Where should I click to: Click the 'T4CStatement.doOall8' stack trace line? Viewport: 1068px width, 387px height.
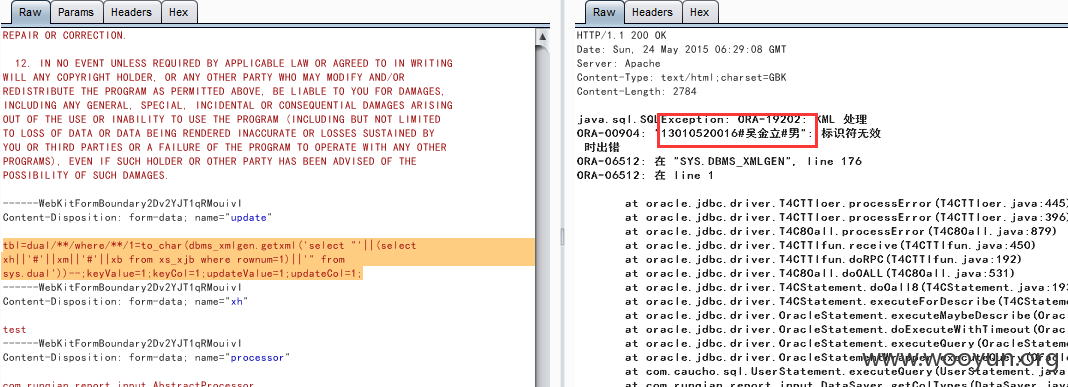(x=847, y=288)
